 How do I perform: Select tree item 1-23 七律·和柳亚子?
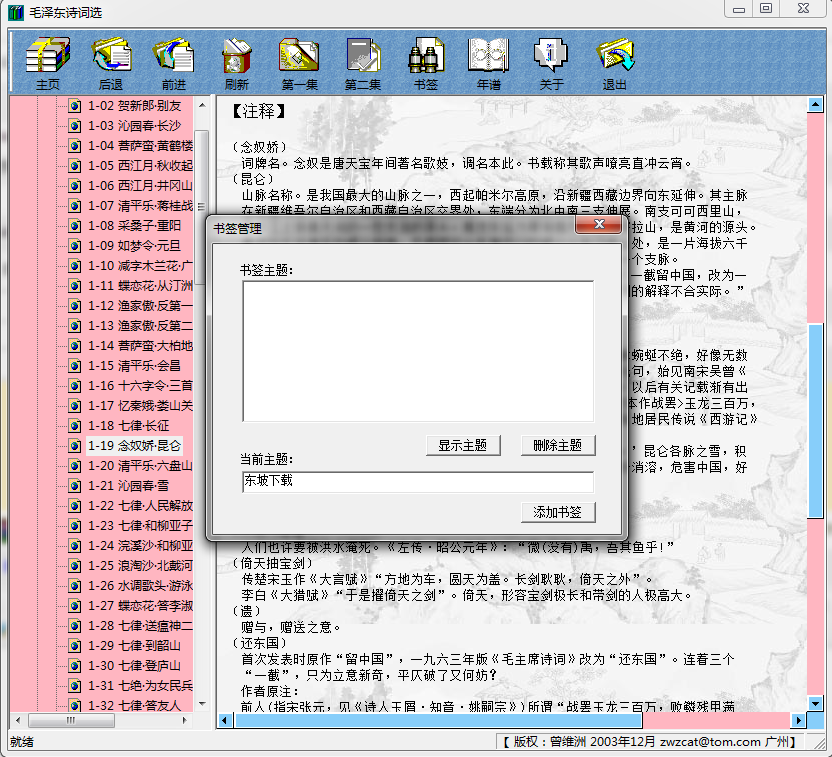pos(140,526)
